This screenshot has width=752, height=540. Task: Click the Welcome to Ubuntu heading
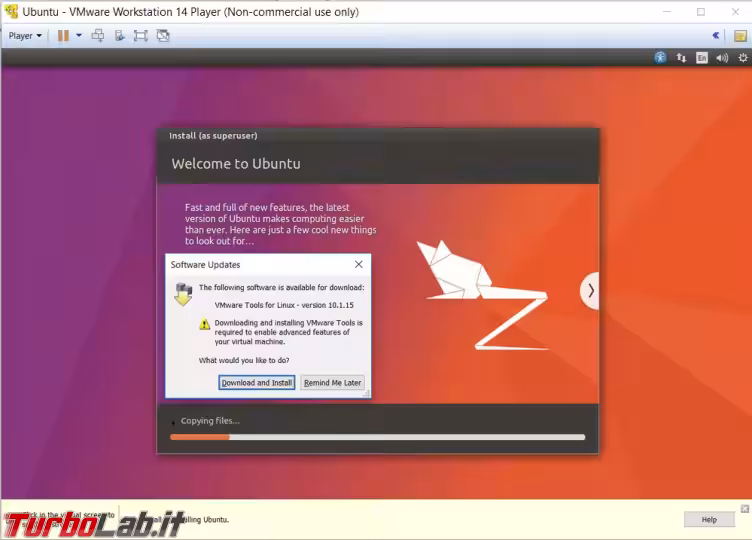(236, 164)
